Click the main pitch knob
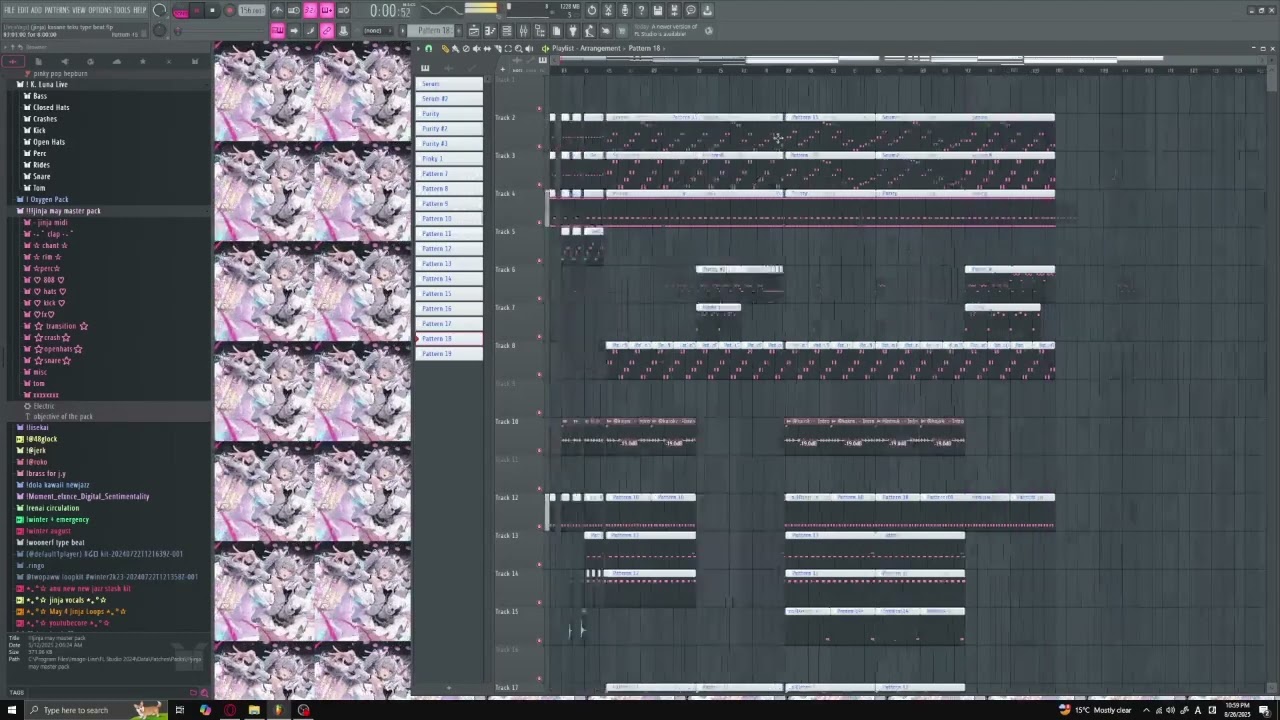The image size is (1280, 720). point(159,31)
